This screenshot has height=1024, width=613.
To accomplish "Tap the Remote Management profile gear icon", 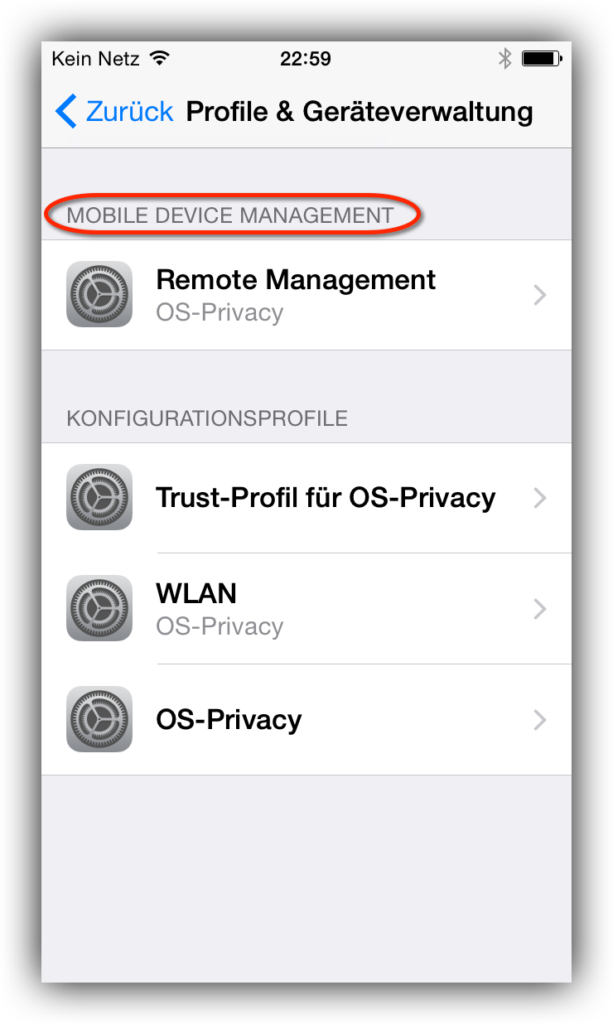I will [x=99, y=295].
